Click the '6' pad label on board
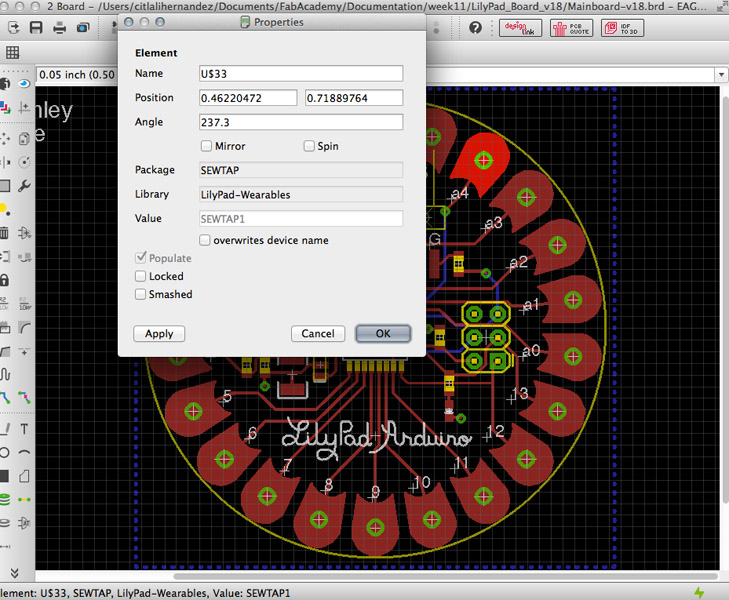This screenshot has height=600, width=729. click(252, 433)
